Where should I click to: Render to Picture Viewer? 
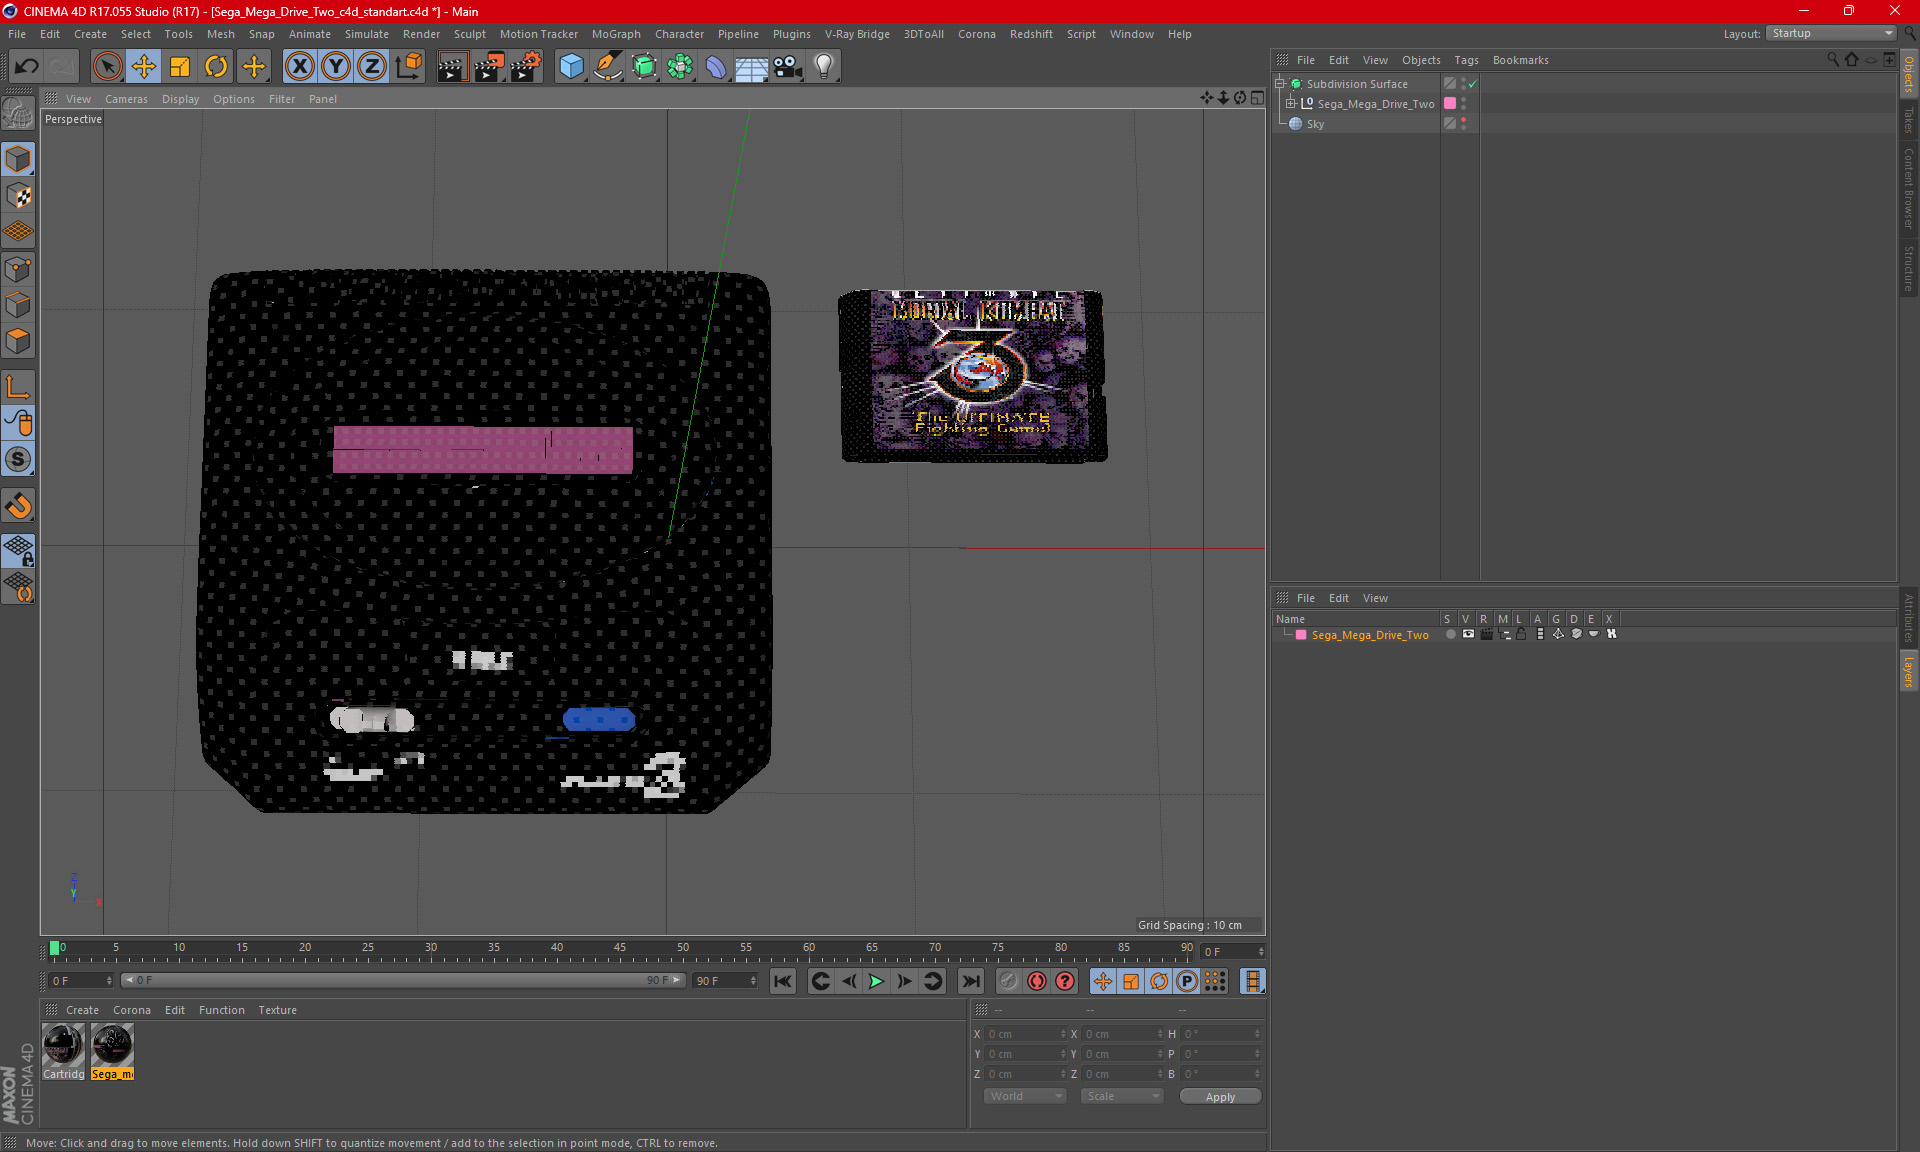[489, 67]
